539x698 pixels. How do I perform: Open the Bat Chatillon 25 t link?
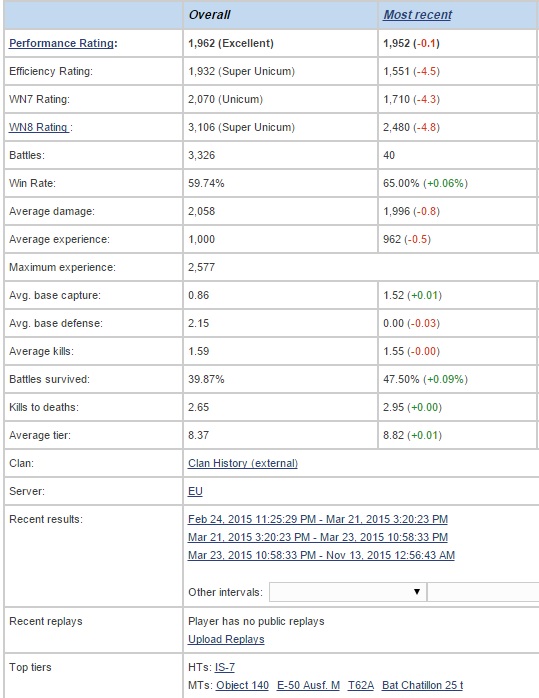coord(422,685)
